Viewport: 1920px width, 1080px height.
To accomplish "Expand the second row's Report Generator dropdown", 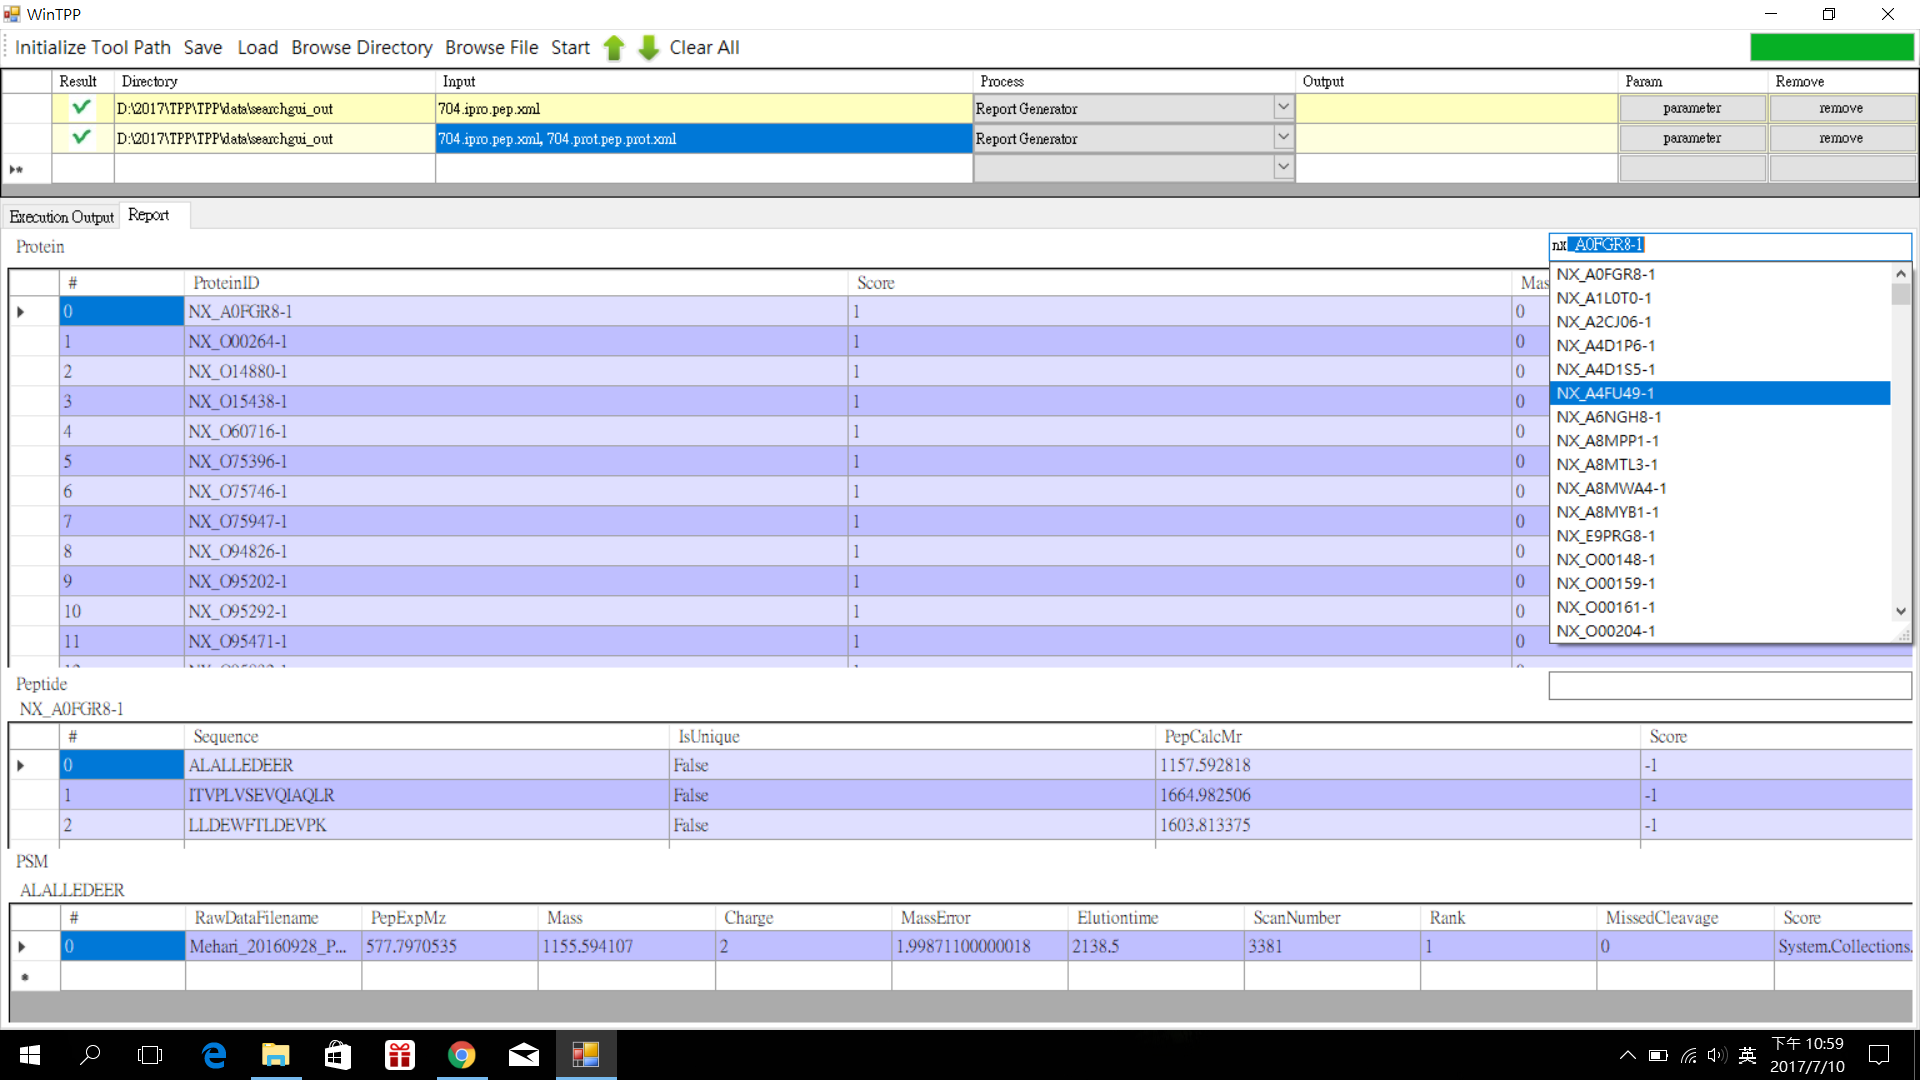I will (1283, 137).
